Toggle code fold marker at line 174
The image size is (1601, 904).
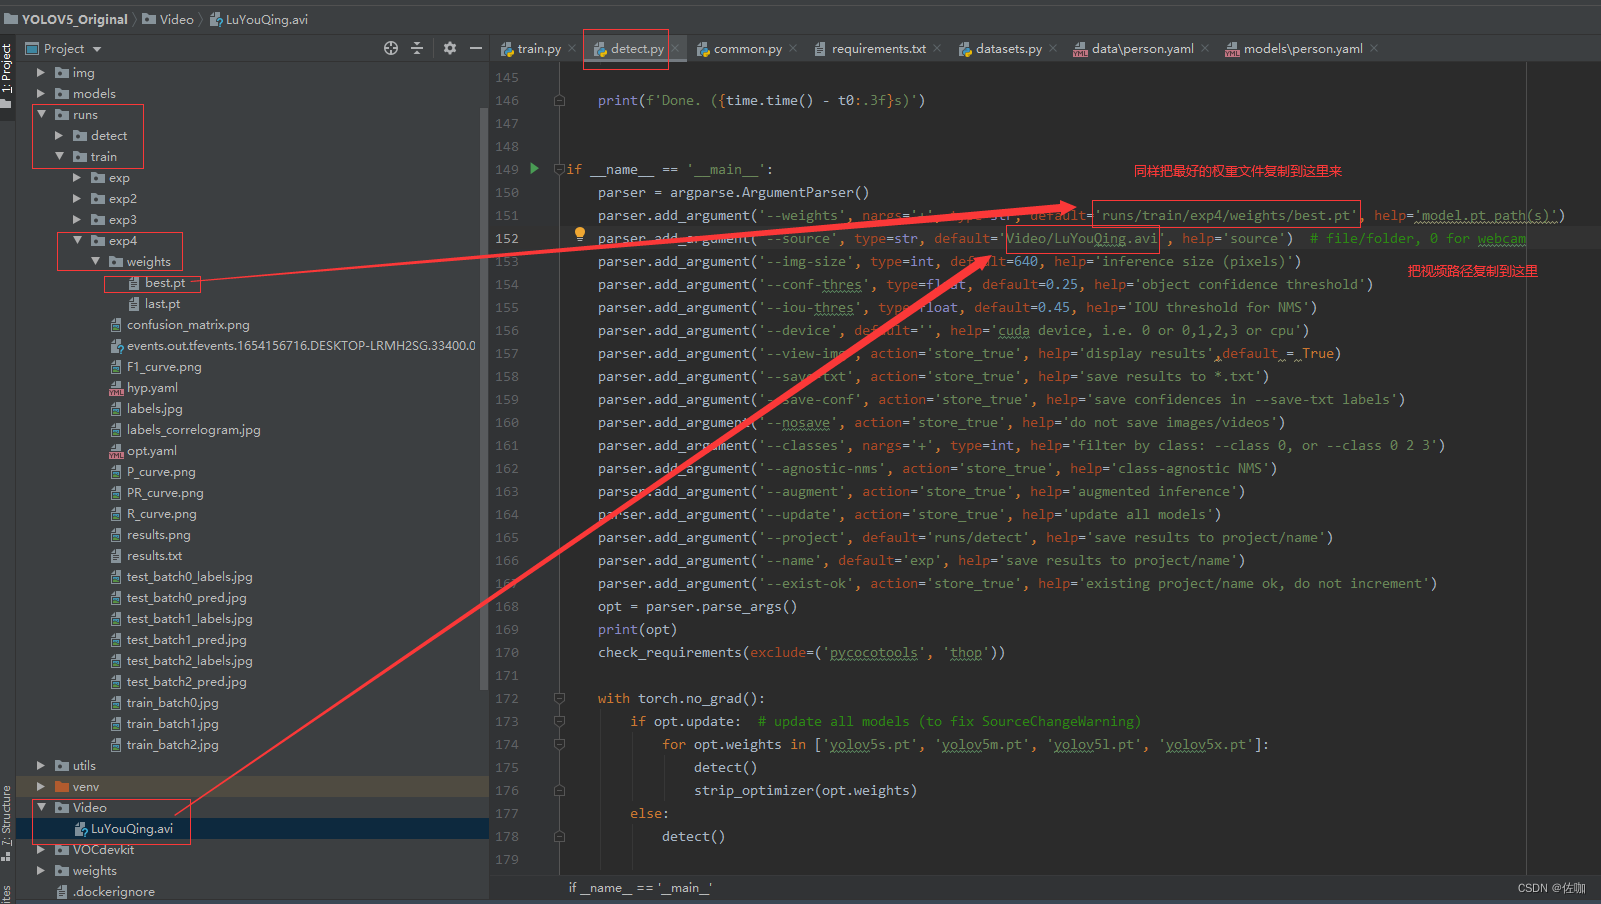tap(559, 744)
